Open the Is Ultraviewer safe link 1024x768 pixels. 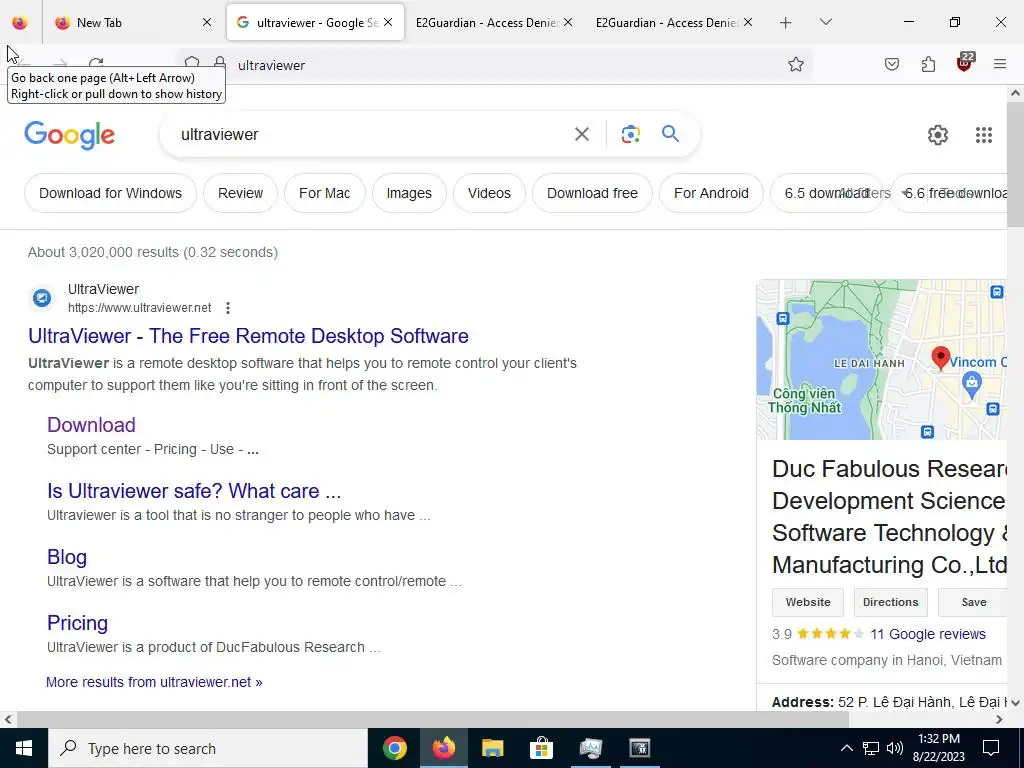[194, 490]
